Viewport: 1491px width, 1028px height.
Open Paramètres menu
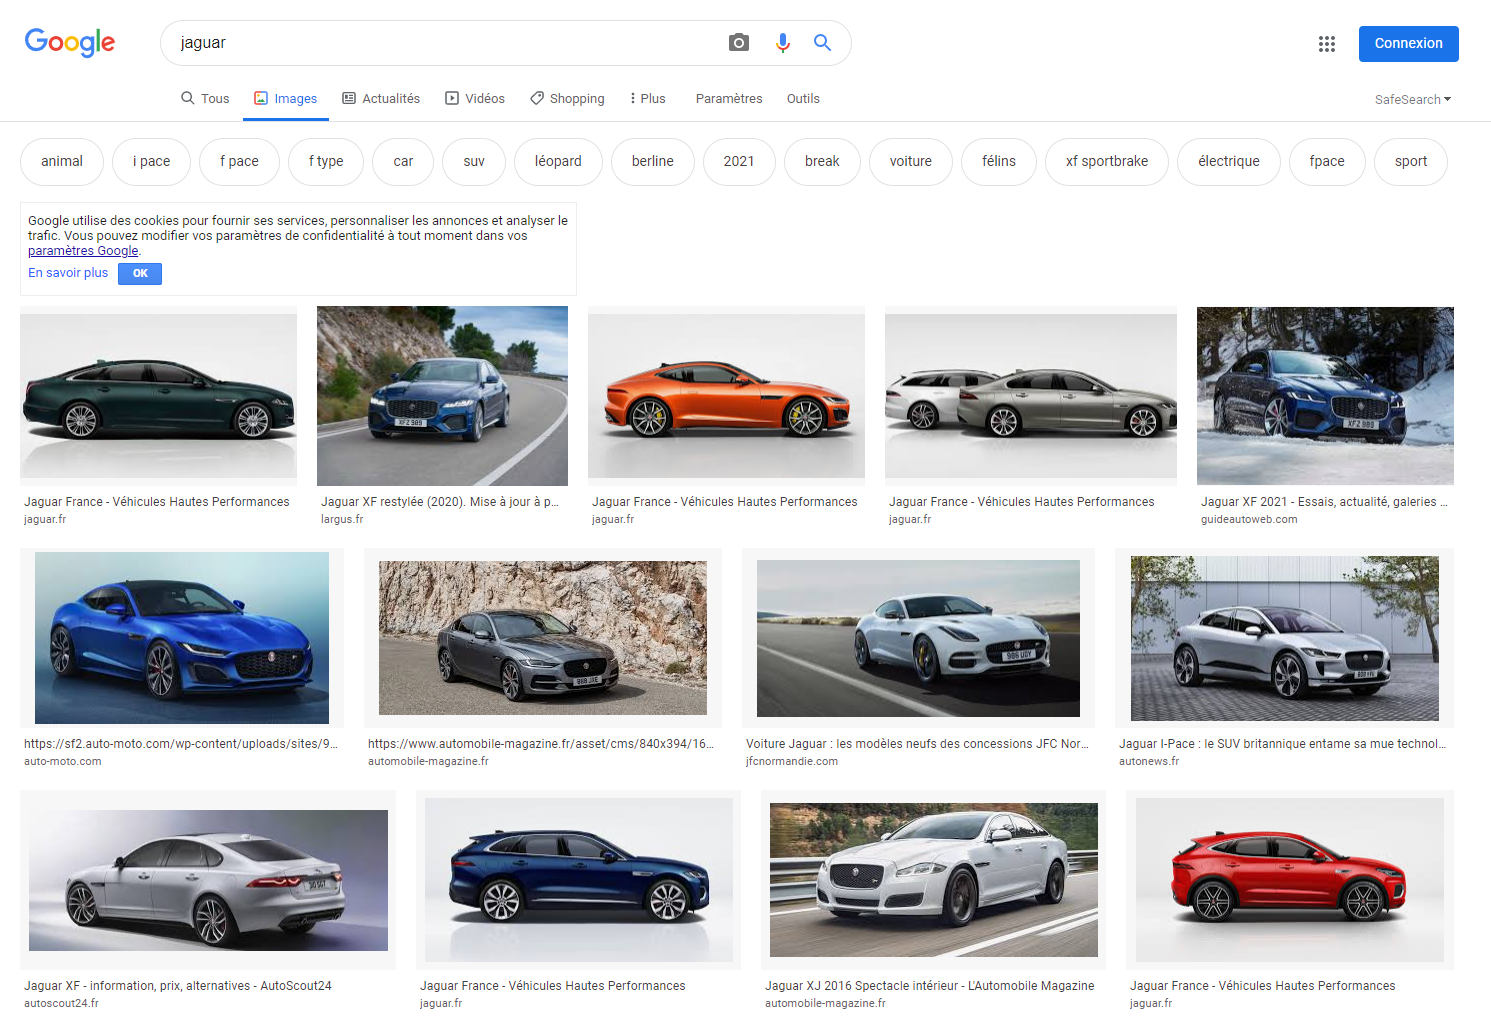729,99
